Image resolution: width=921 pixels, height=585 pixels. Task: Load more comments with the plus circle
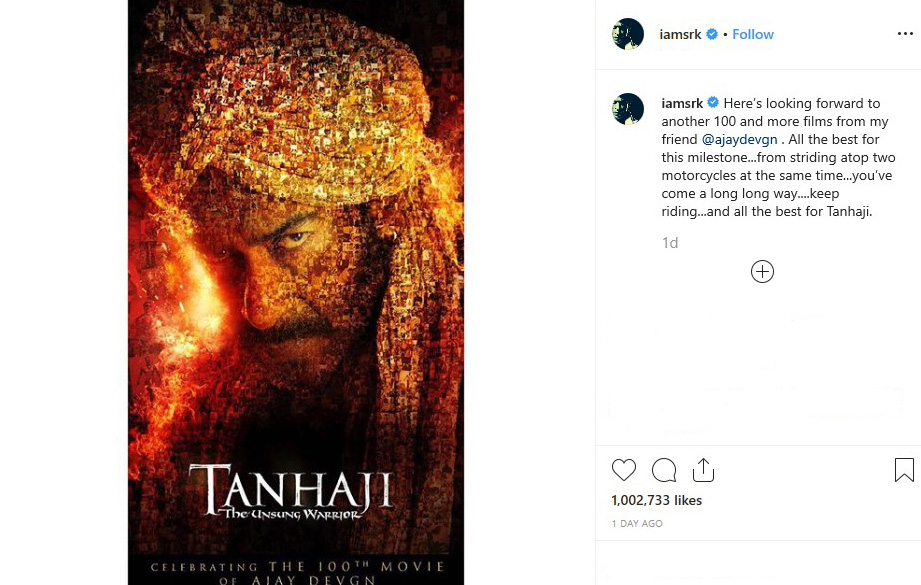pyautogui.click(x=762, y=271)
